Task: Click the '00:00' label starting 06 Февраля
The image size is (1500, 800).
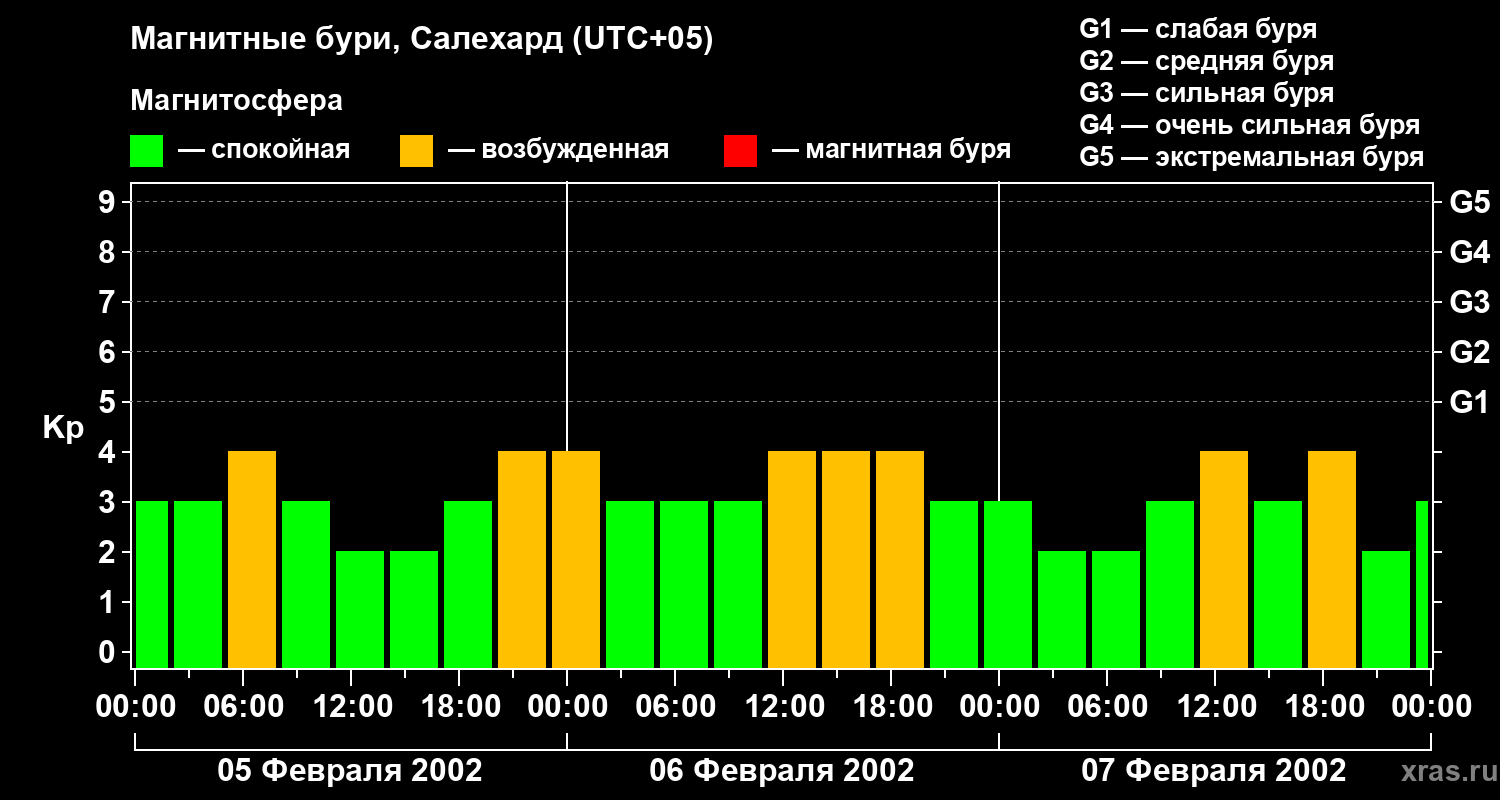Action: click(567, 707)
